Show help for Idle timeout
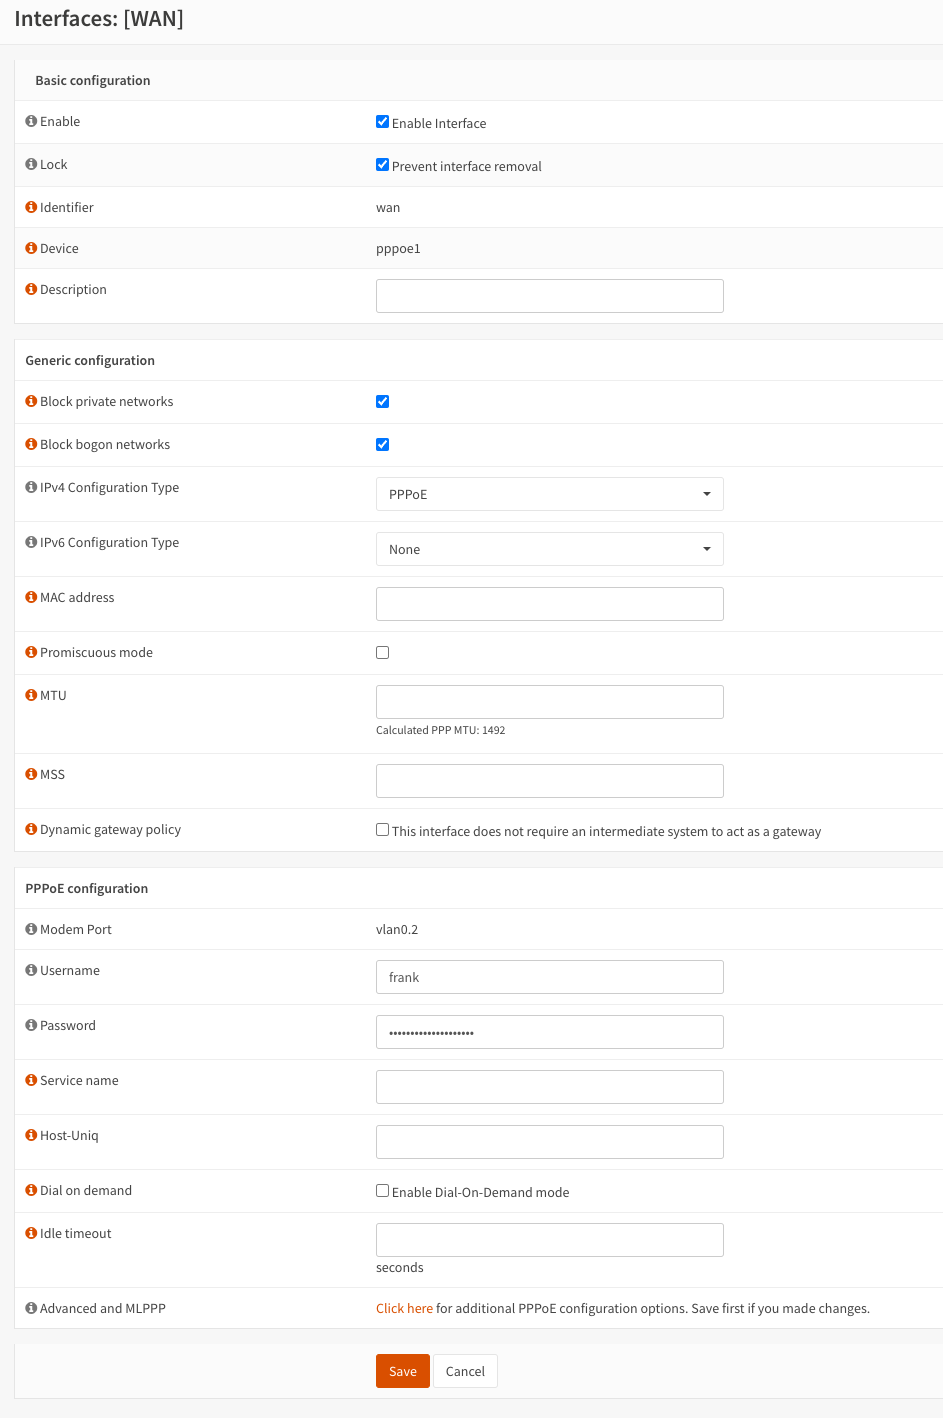 click(x=31, y=1233)
